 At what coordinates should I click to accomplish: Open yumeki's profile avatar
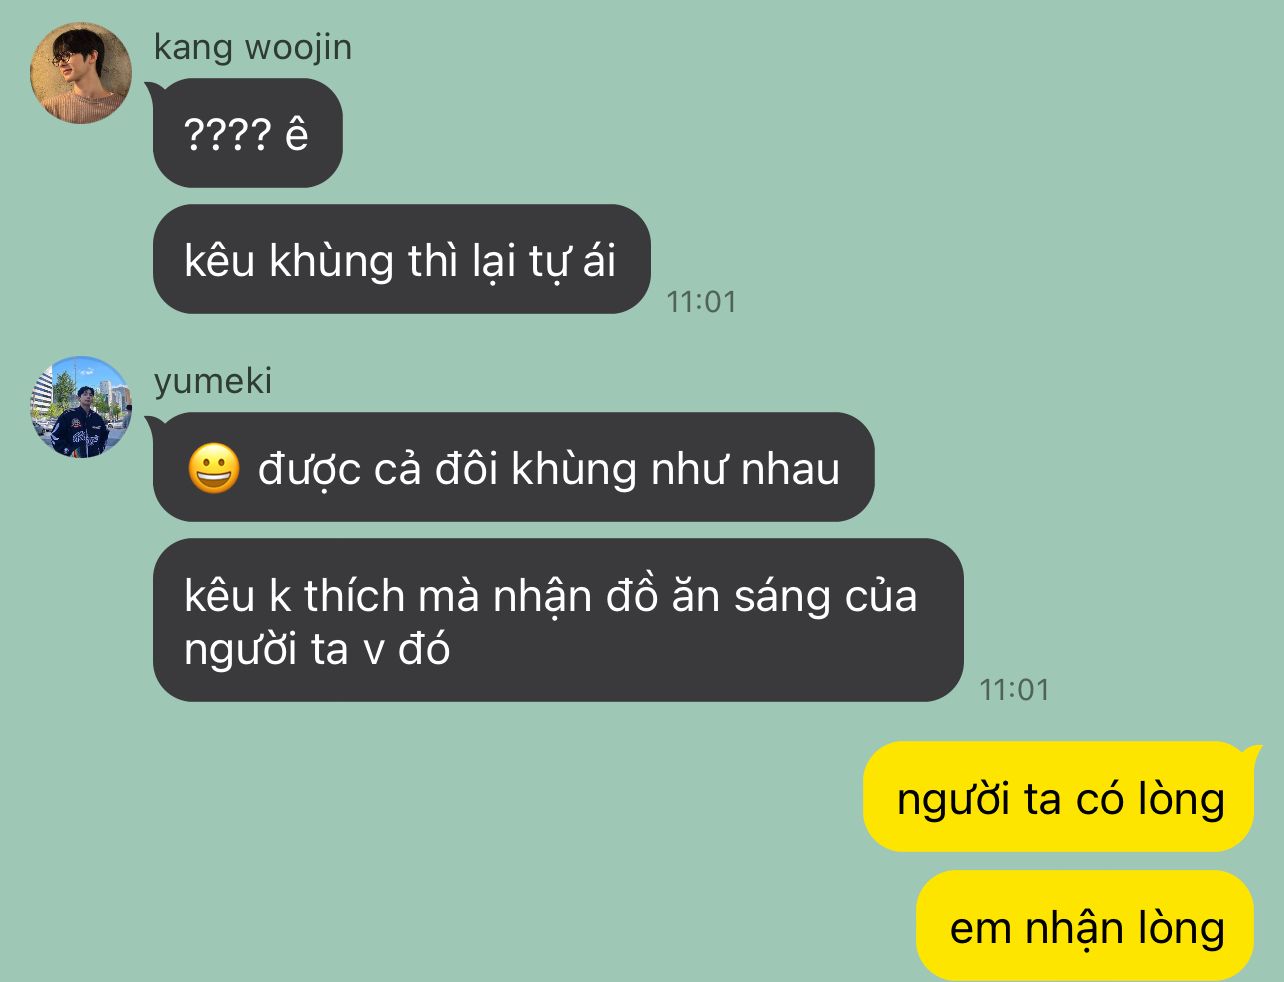coord(82,407)
